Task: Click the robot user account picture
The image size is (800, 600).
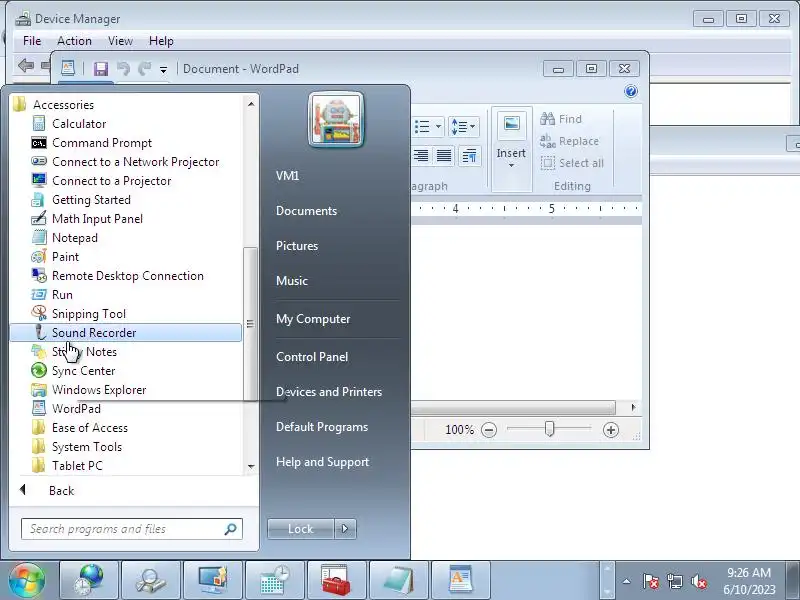Action: 336,120
